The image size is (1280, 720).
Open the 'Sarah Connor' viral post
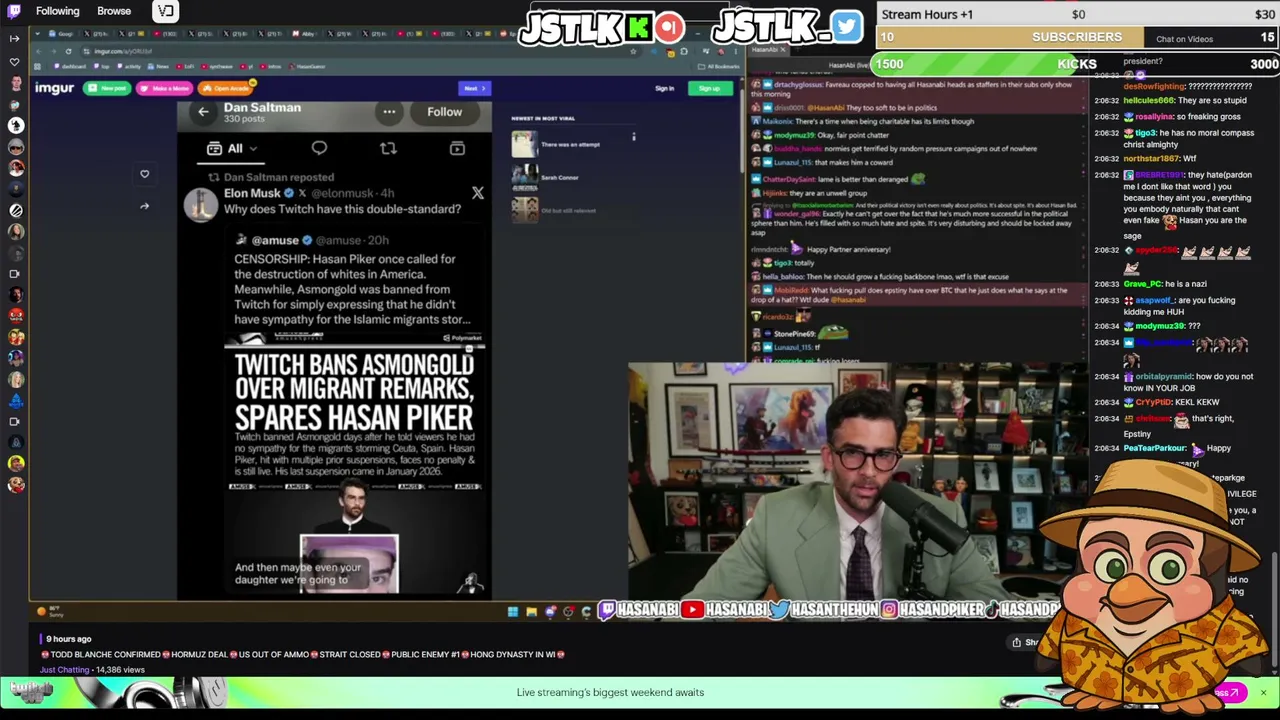click(x=559, y=178)
